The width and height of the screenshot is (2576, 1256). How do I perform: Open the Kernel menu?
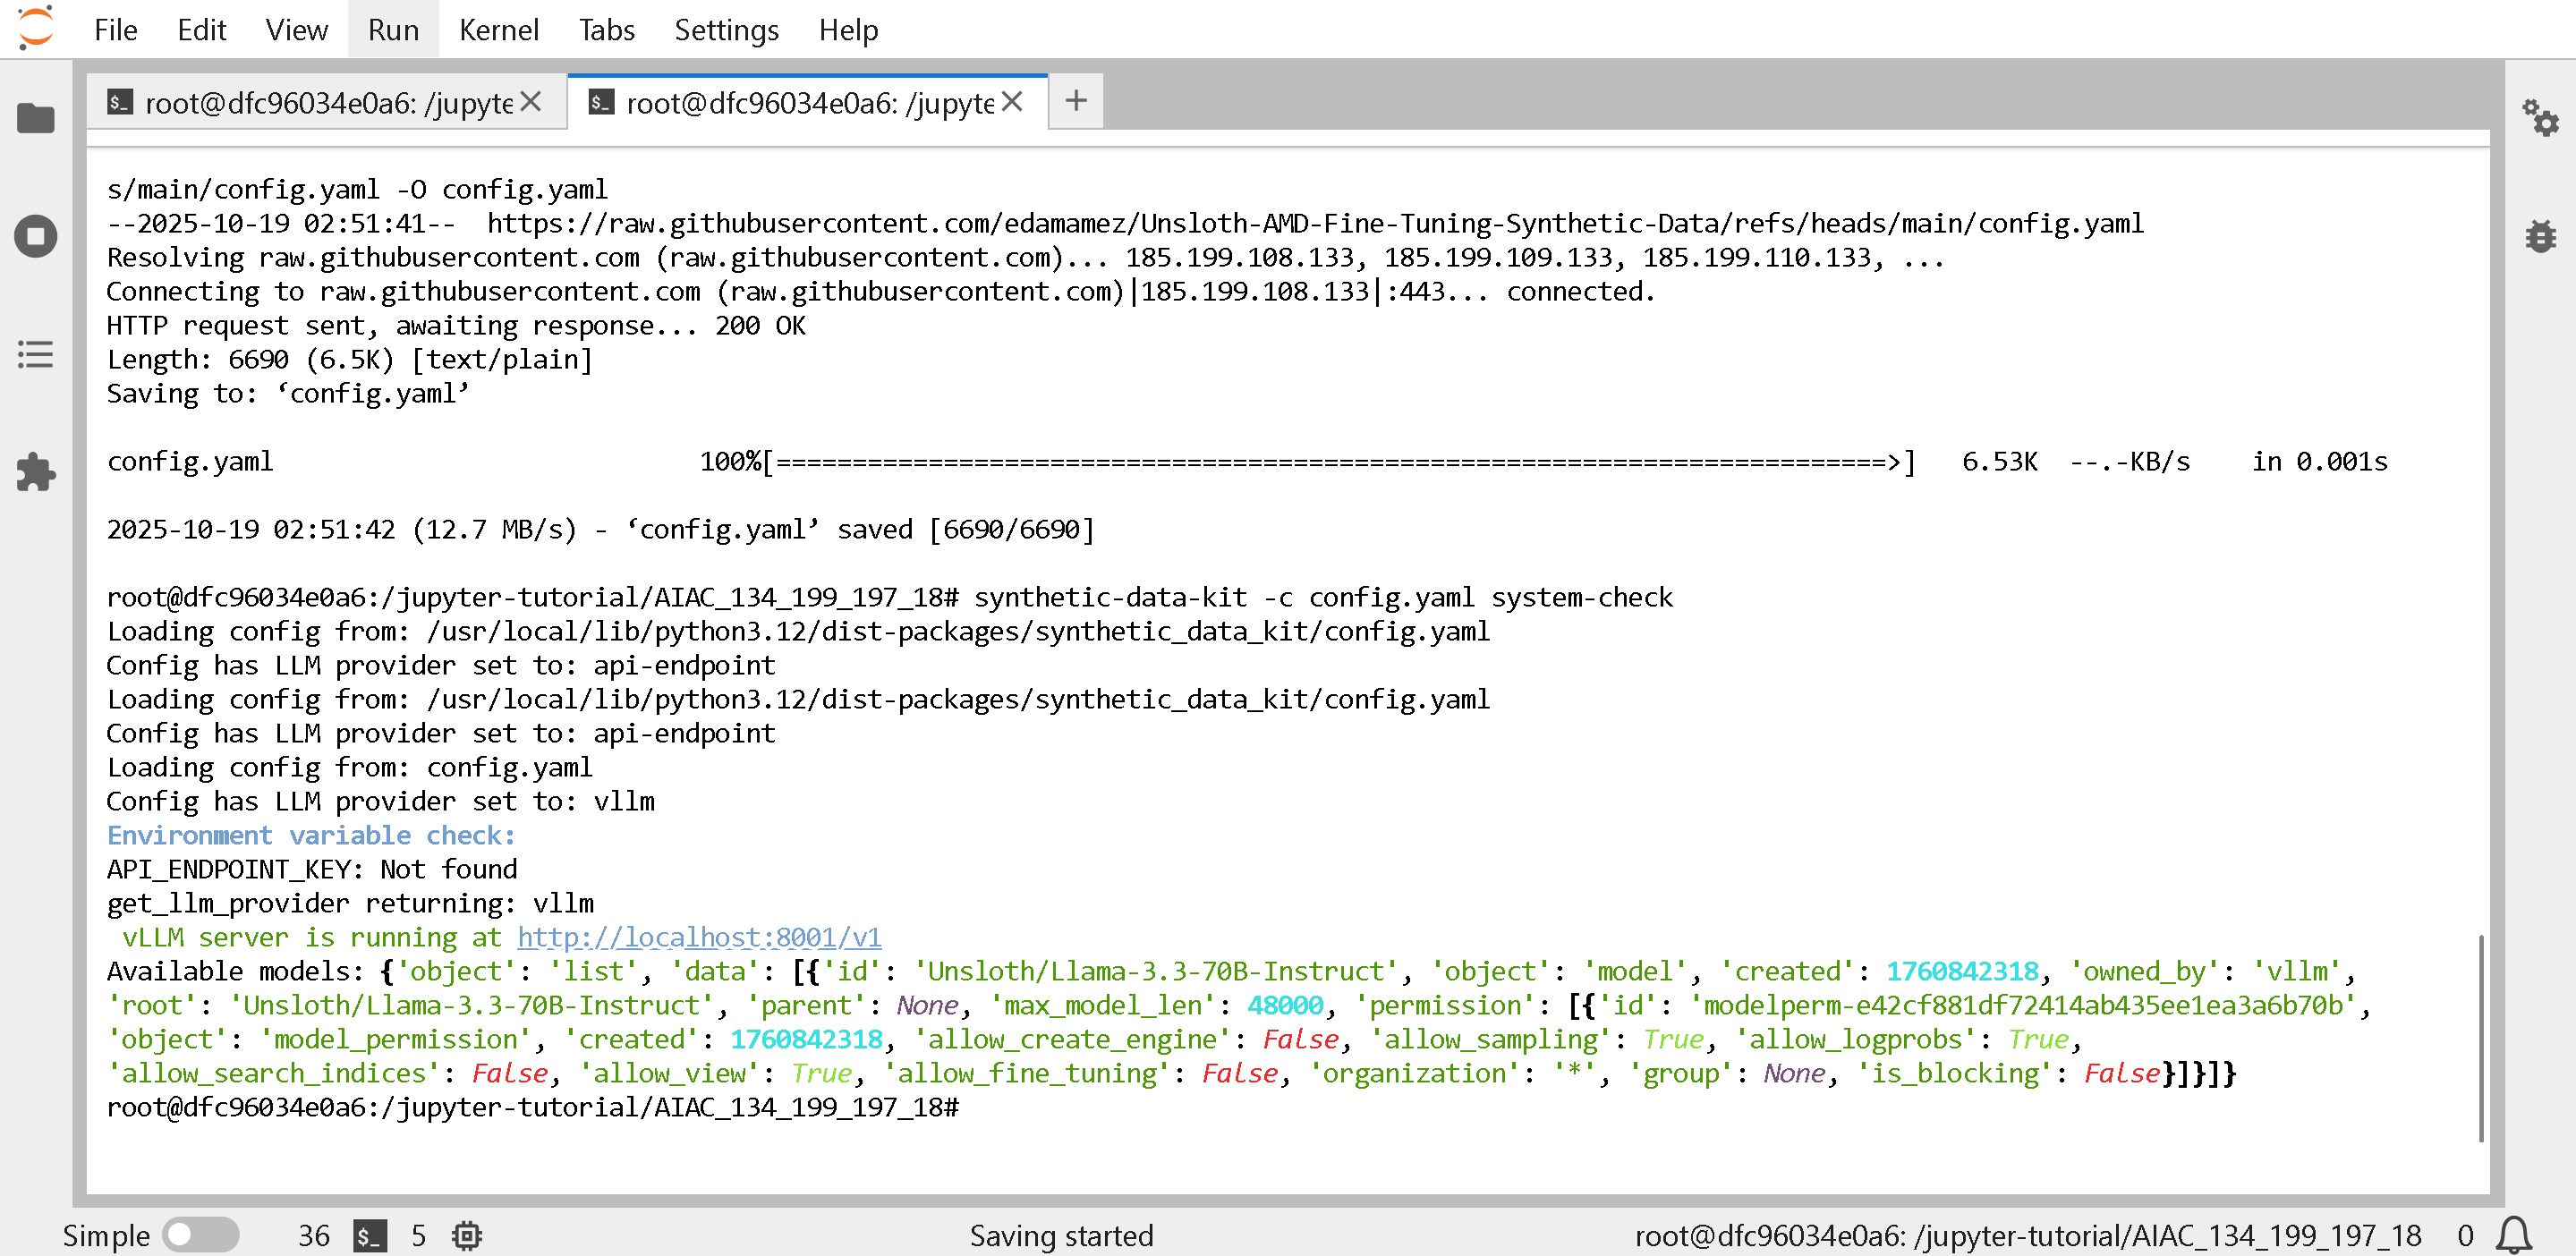coord(498,30)
